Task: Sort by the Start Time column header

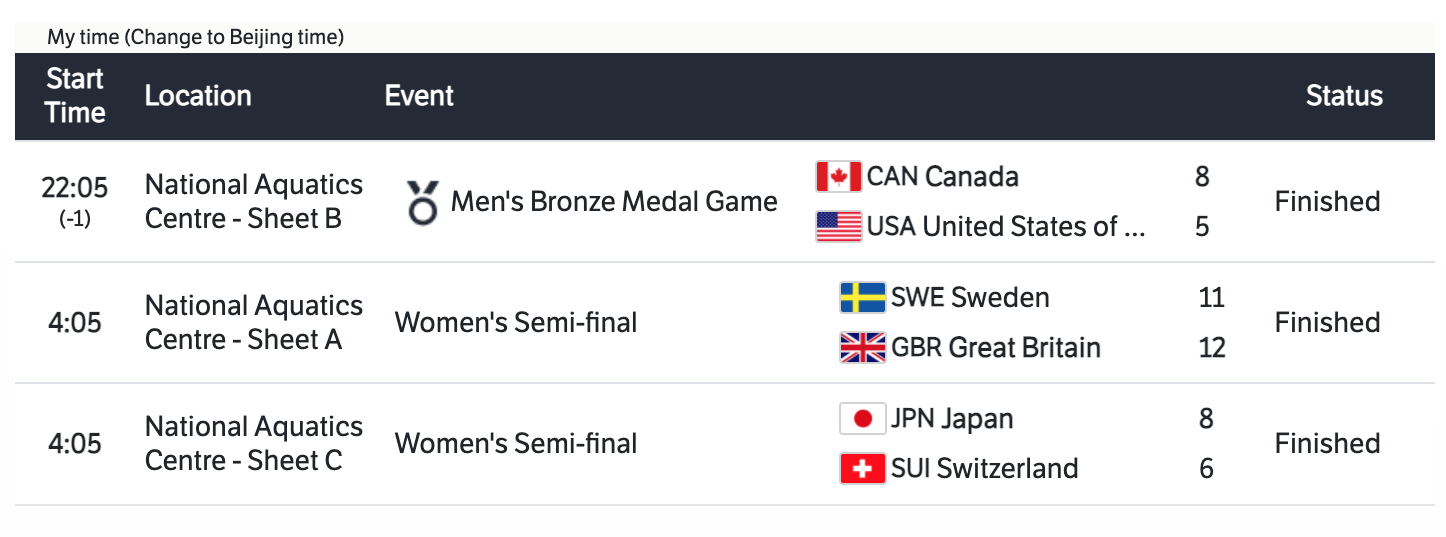Action: 75,96
